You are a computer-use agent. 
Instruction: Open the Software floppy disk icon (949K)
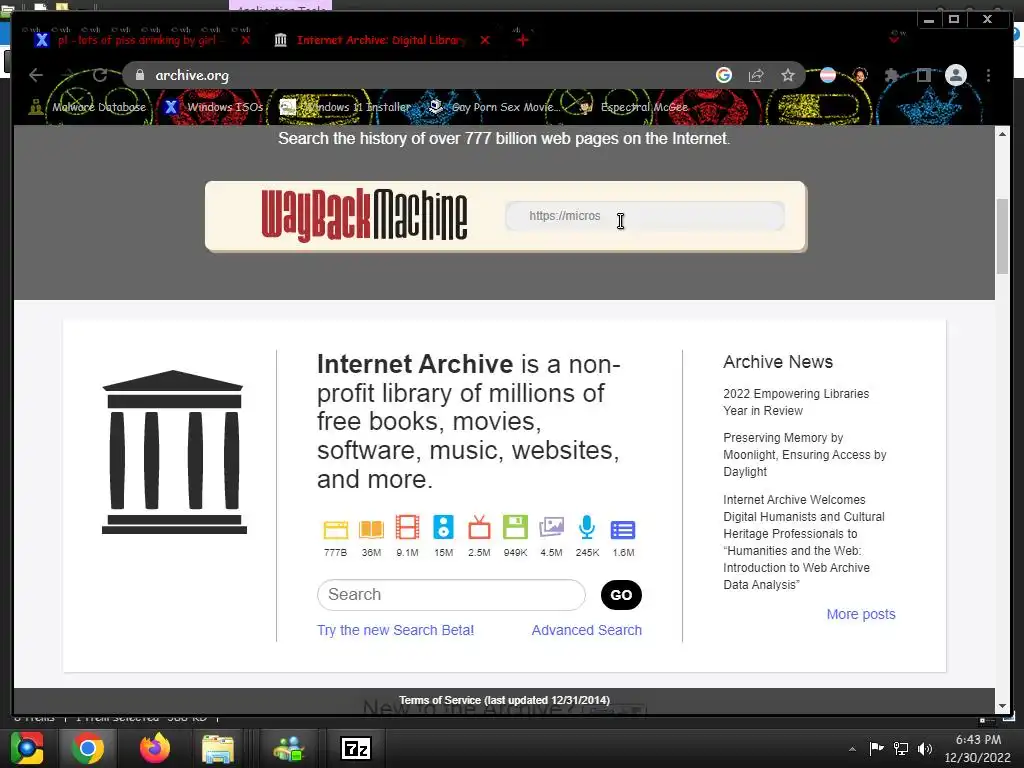pyautogui.click(x=515, y=527)
